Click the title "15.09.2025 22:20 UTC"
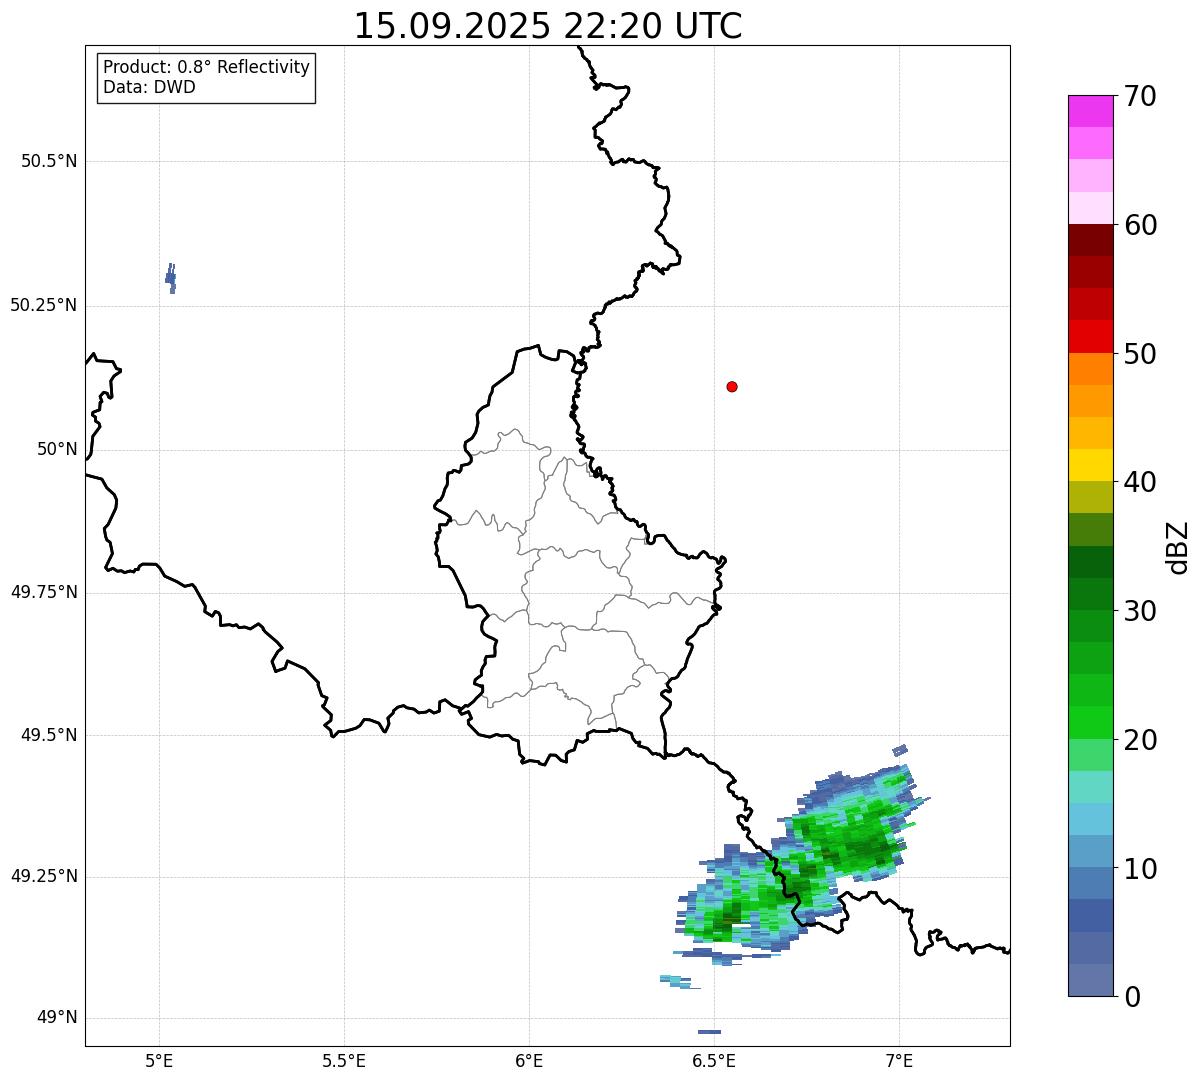 [x=548, y=26]
